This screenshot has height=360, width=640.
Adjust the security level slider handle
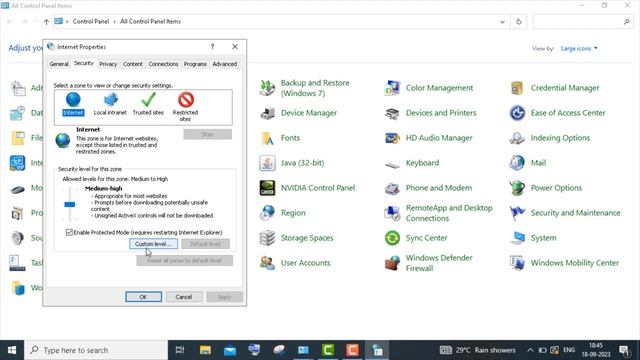point(70,204)
